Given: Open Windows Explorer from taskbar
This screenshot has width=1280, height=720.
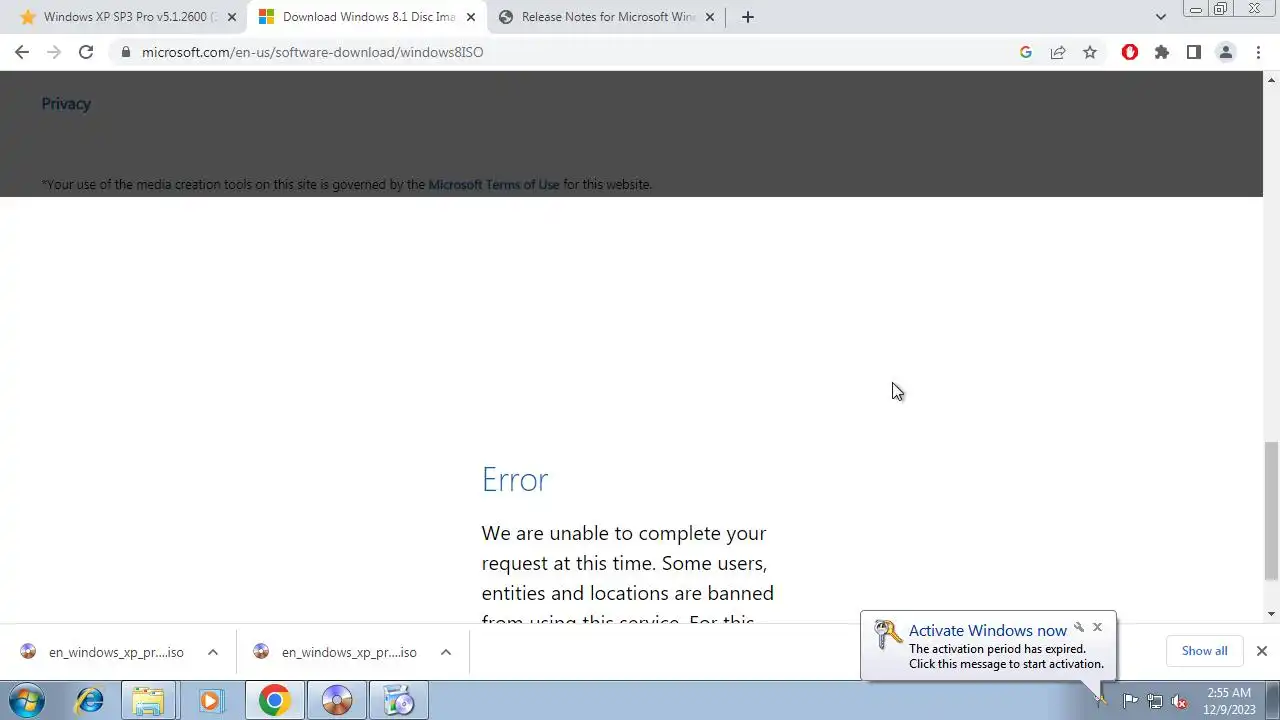Looking at the screenshot, I should point(148,700).
